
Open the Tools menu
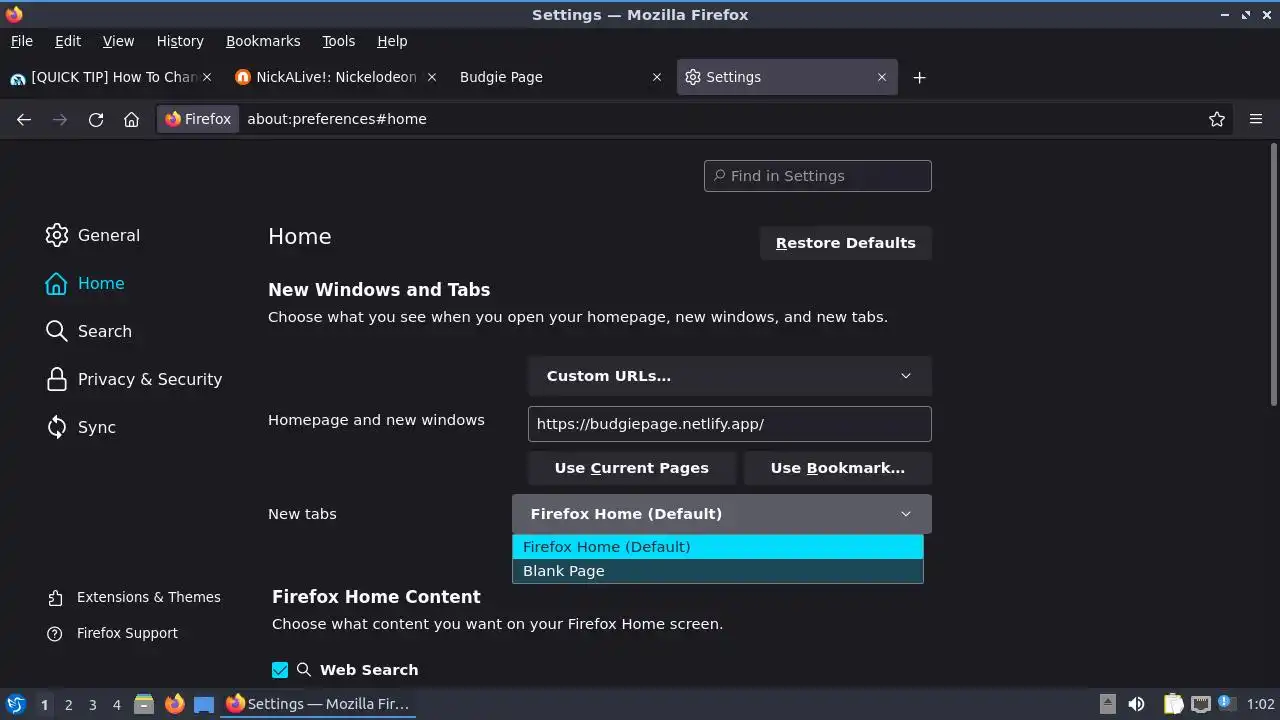click(339, 41)
